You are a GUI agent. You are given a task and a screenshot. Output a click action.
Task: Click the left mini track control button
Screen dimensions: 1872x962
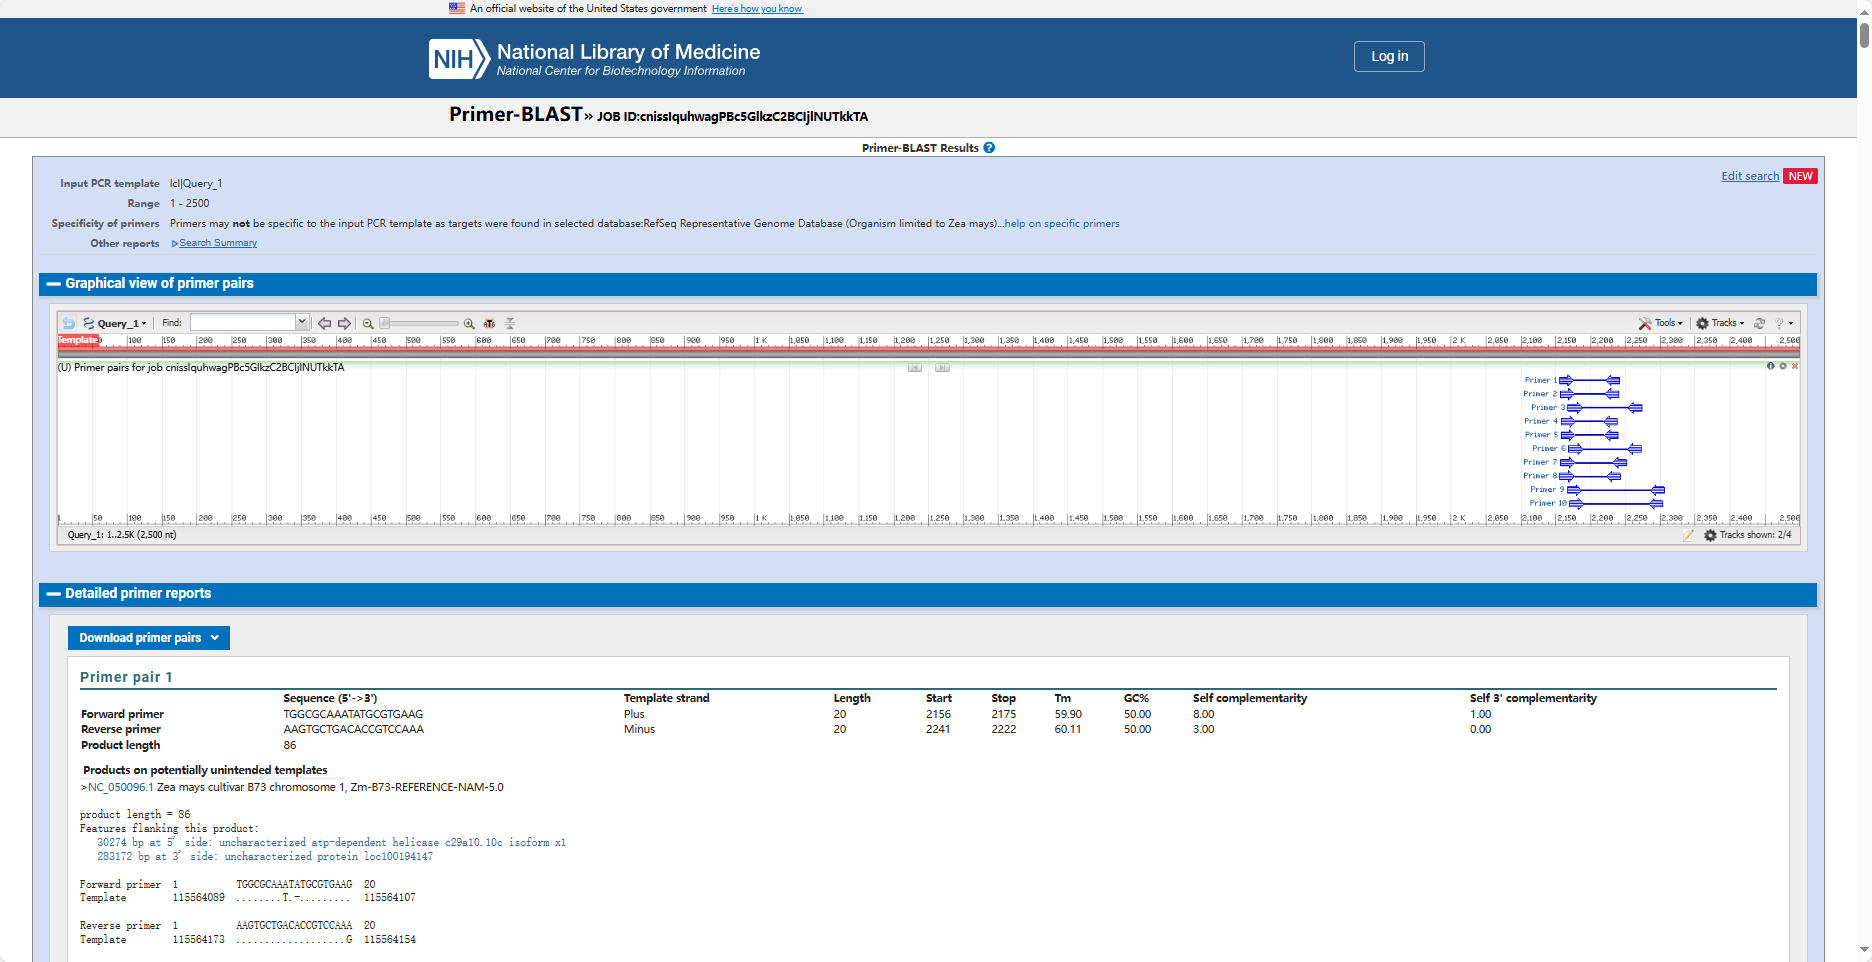915,367
